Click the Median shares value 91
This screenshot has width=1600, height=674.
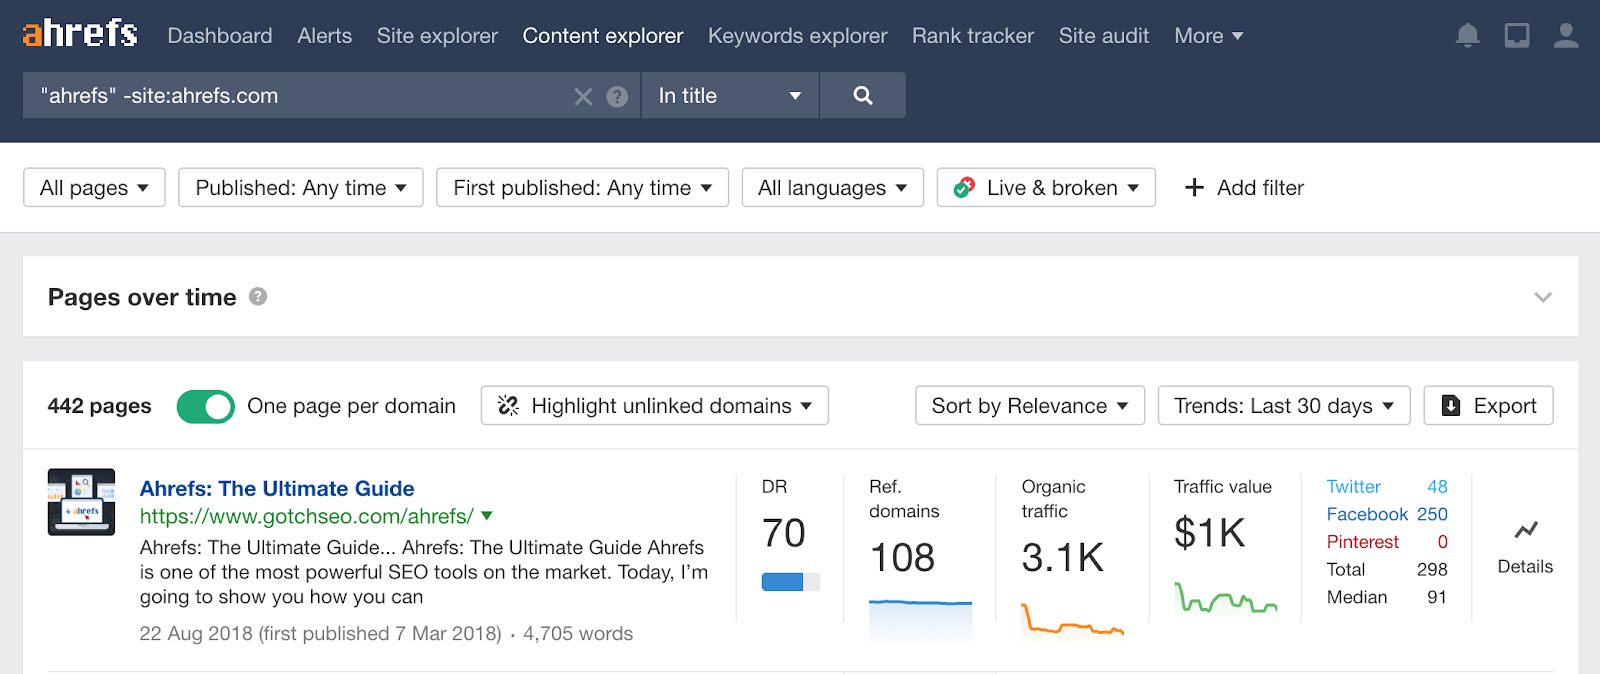click(x=1437, y=597)
